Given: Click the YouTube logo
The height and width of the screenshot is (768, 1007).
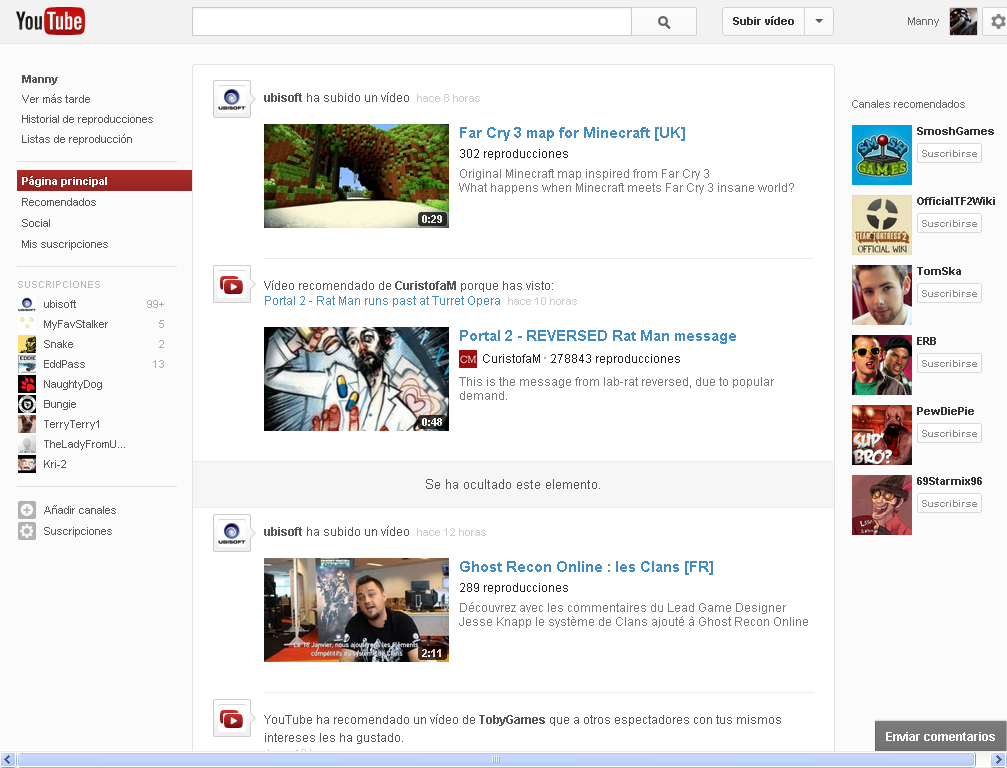Looking at the screenshot, I should pos(50,21).
